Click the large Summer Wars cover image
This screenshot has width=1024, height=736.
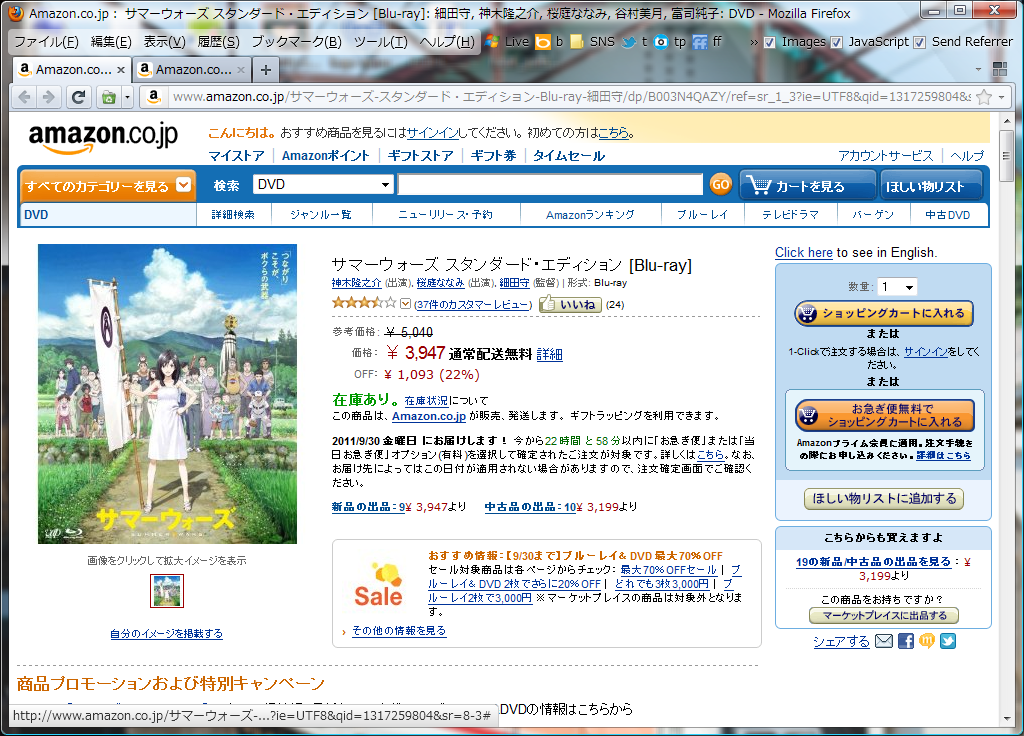pyautogui.click(x=167, y=394)
